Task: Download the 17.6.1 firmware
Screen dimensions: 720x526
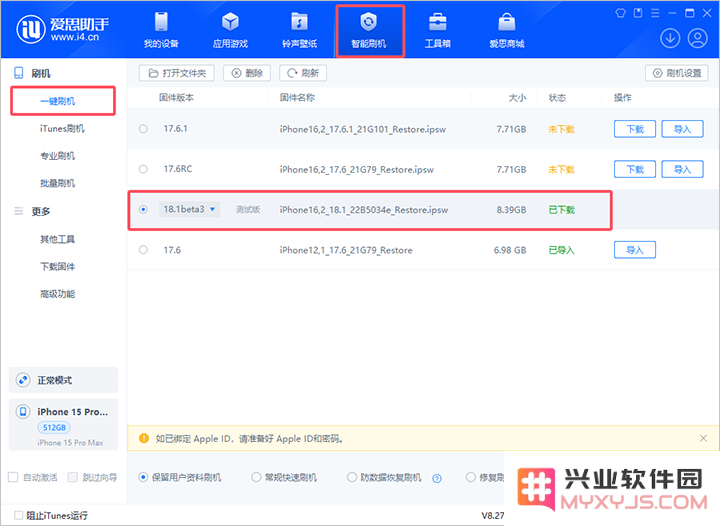Action: click(x=635, y=129)
